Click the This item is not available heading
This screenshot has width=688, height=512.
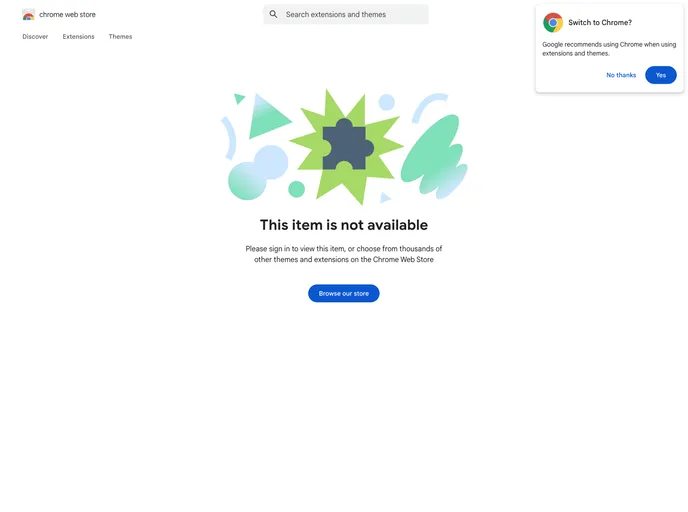pos(344,225)
